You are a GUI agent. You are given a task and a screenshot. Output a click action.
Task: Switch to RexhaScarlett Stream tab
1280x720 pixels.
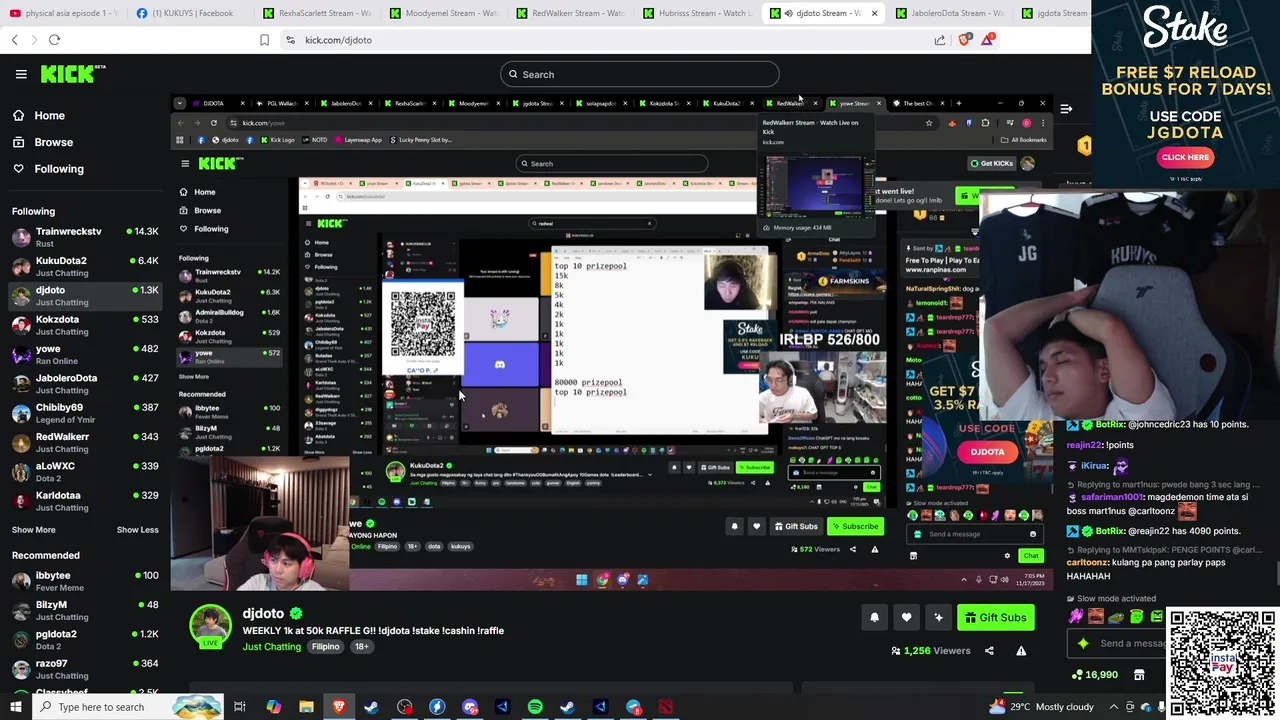tap(316, 13)
